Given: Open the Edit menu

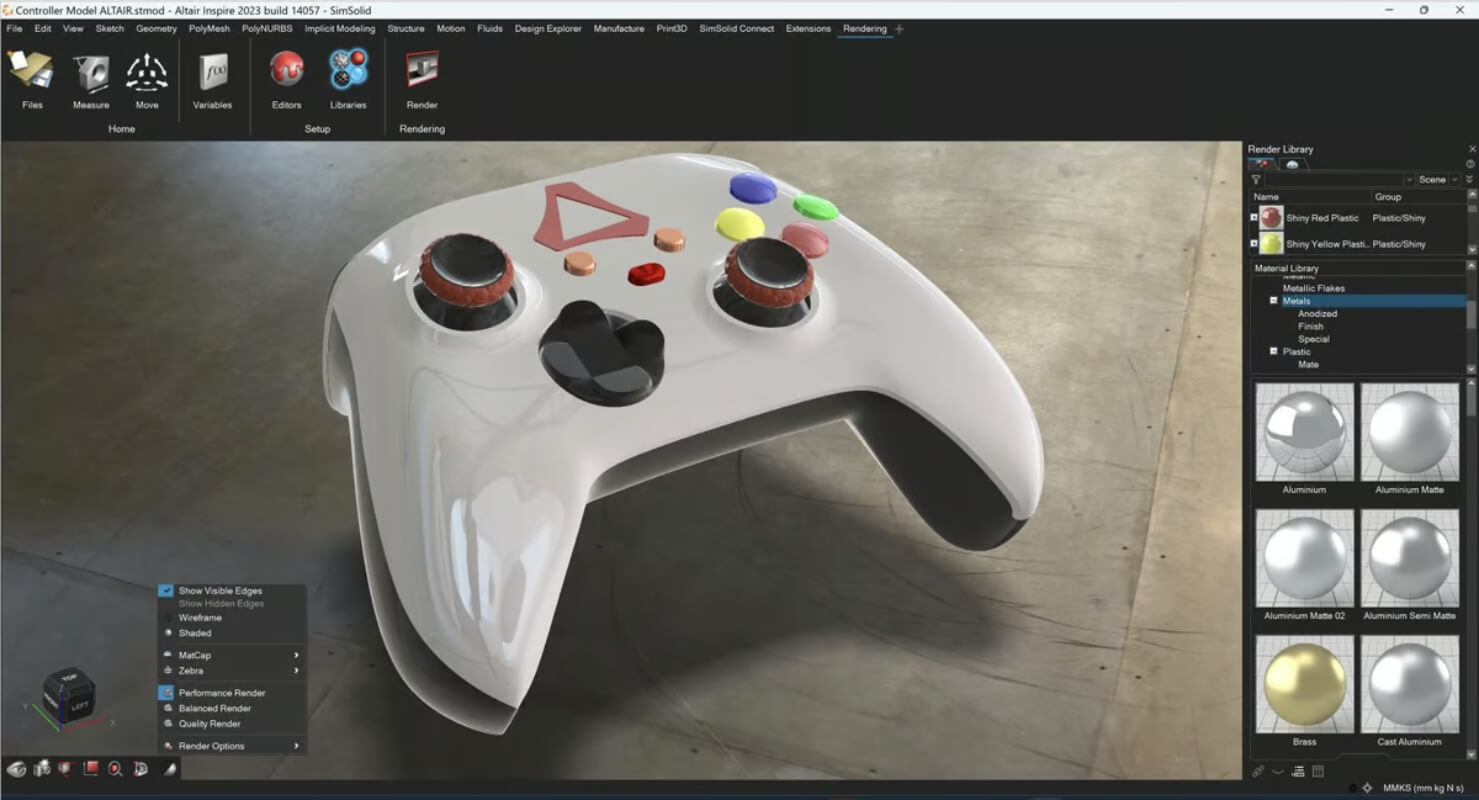Looking at the screenshot, I should click(x=43, y=29).
